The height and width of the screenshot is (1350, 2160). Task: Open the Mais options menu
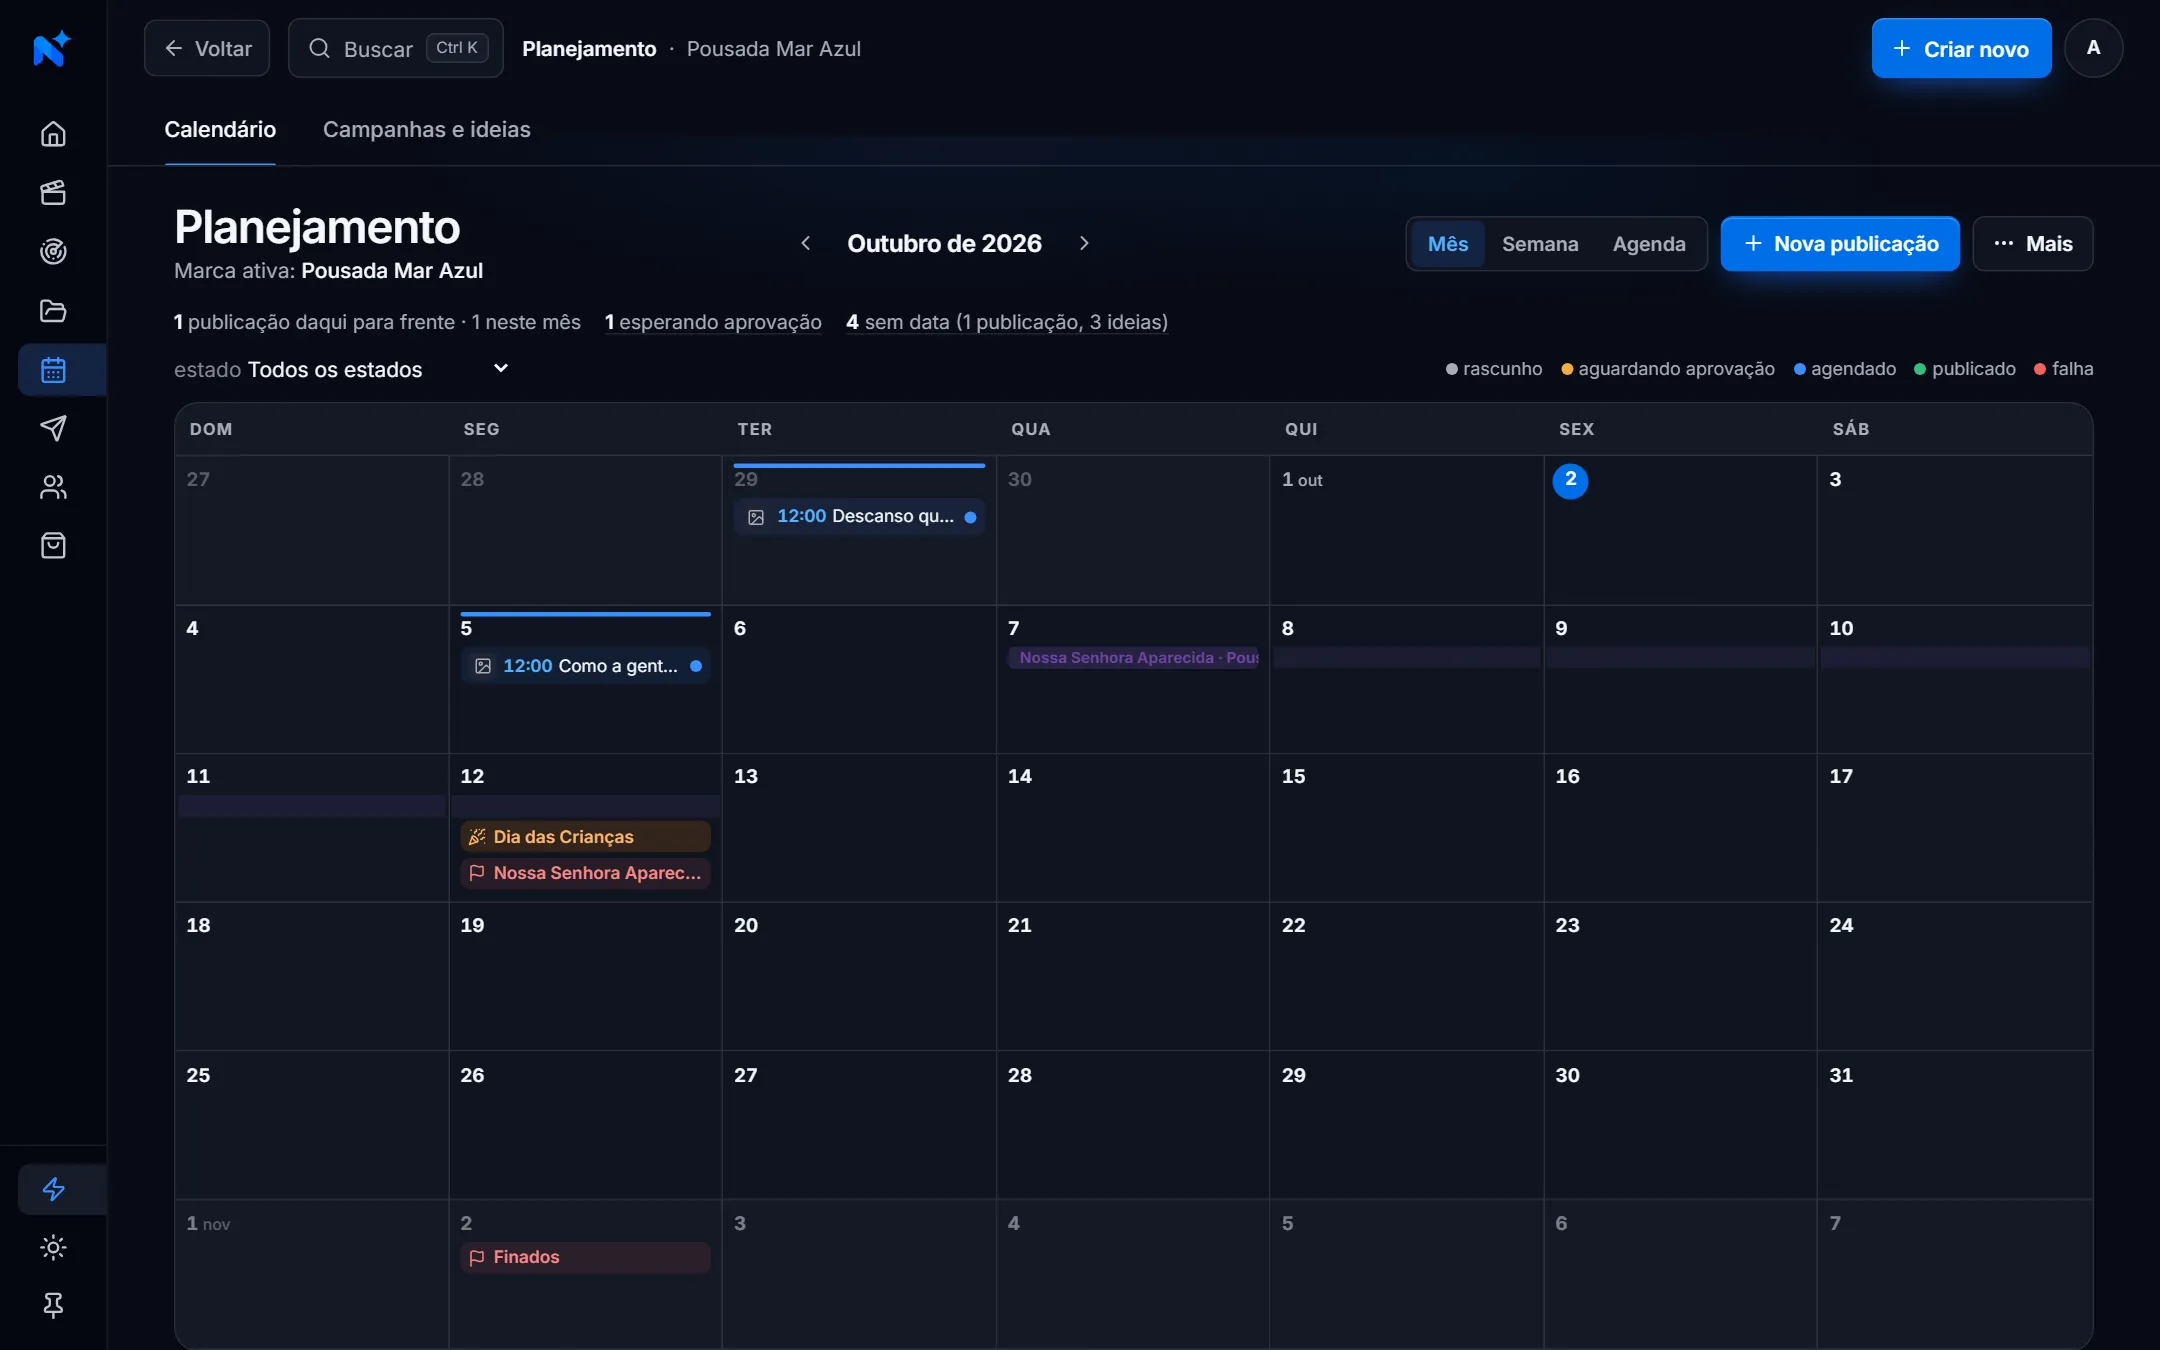(x=2032, y=244)
